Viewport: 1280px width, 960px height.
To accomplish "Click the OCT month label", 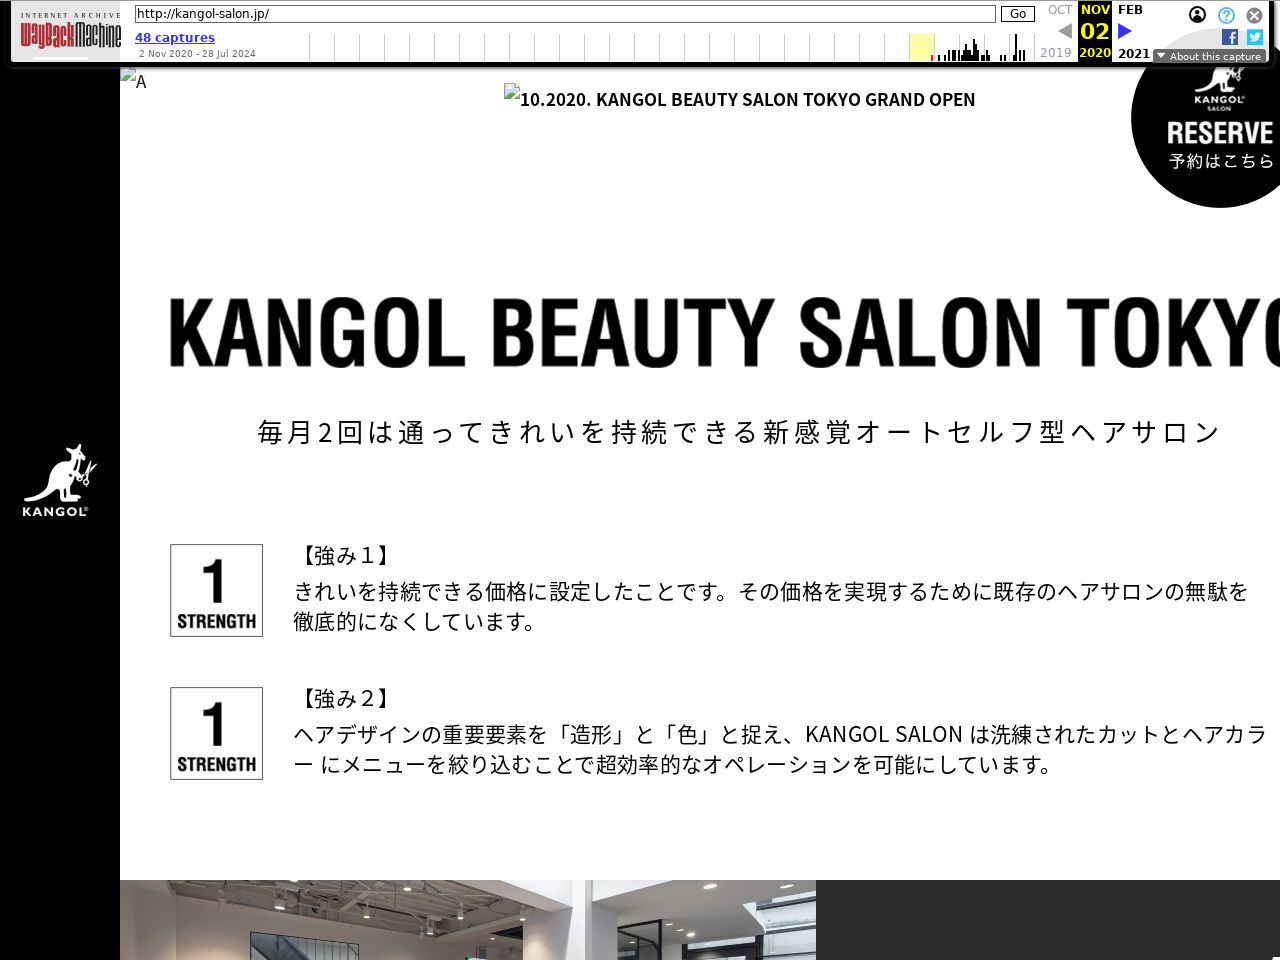I will 1059,10.
